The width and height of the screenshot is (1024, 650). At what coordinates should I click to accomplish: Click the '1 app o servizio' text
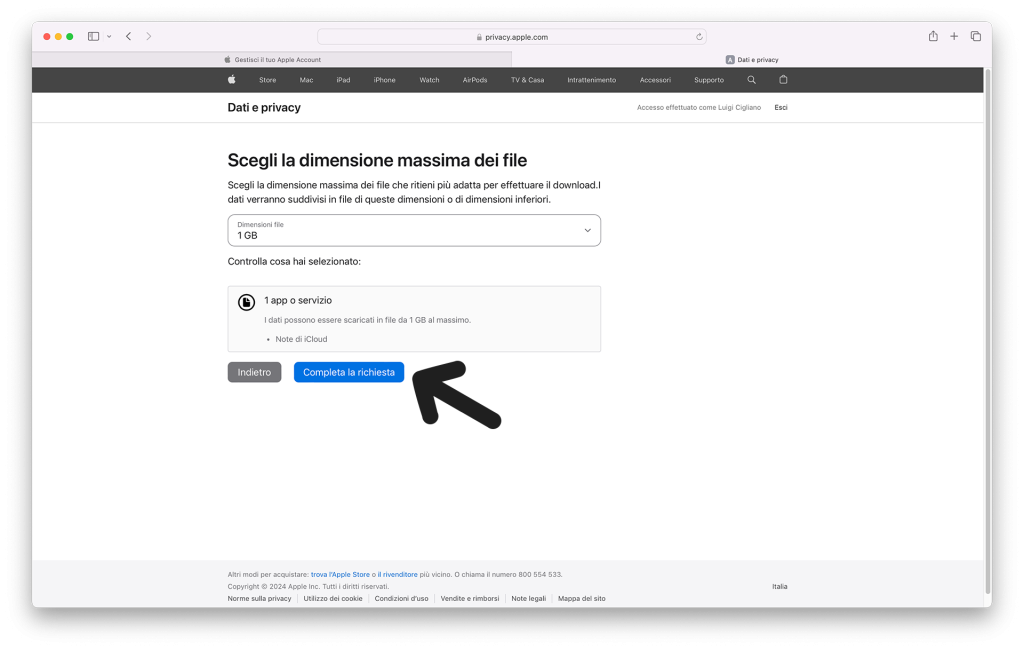(x=298, y=301)
